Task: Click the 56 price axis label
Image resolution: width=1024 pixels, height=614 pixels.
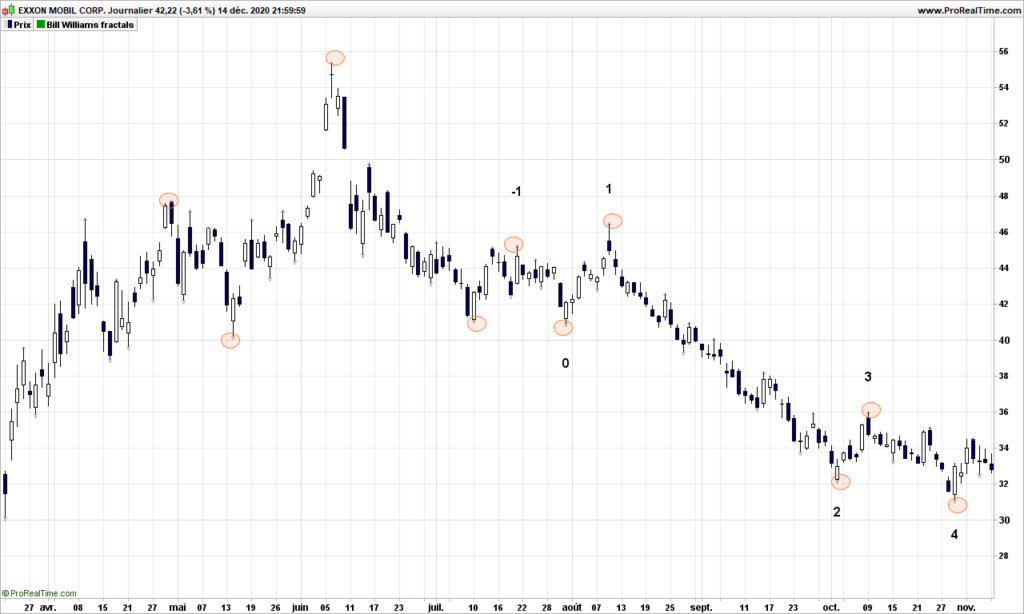Action: [1004, 52]
